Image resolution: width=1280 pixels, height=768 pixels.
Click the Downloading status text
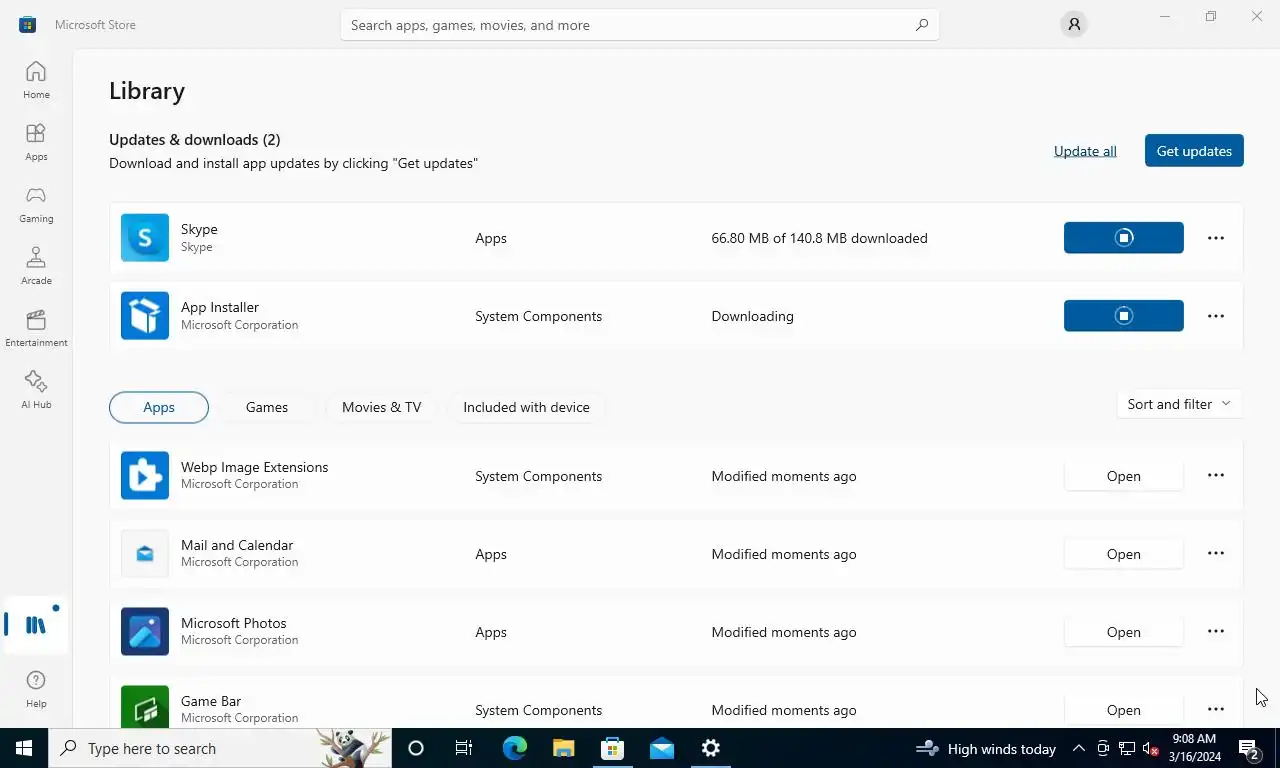point(753,316)
